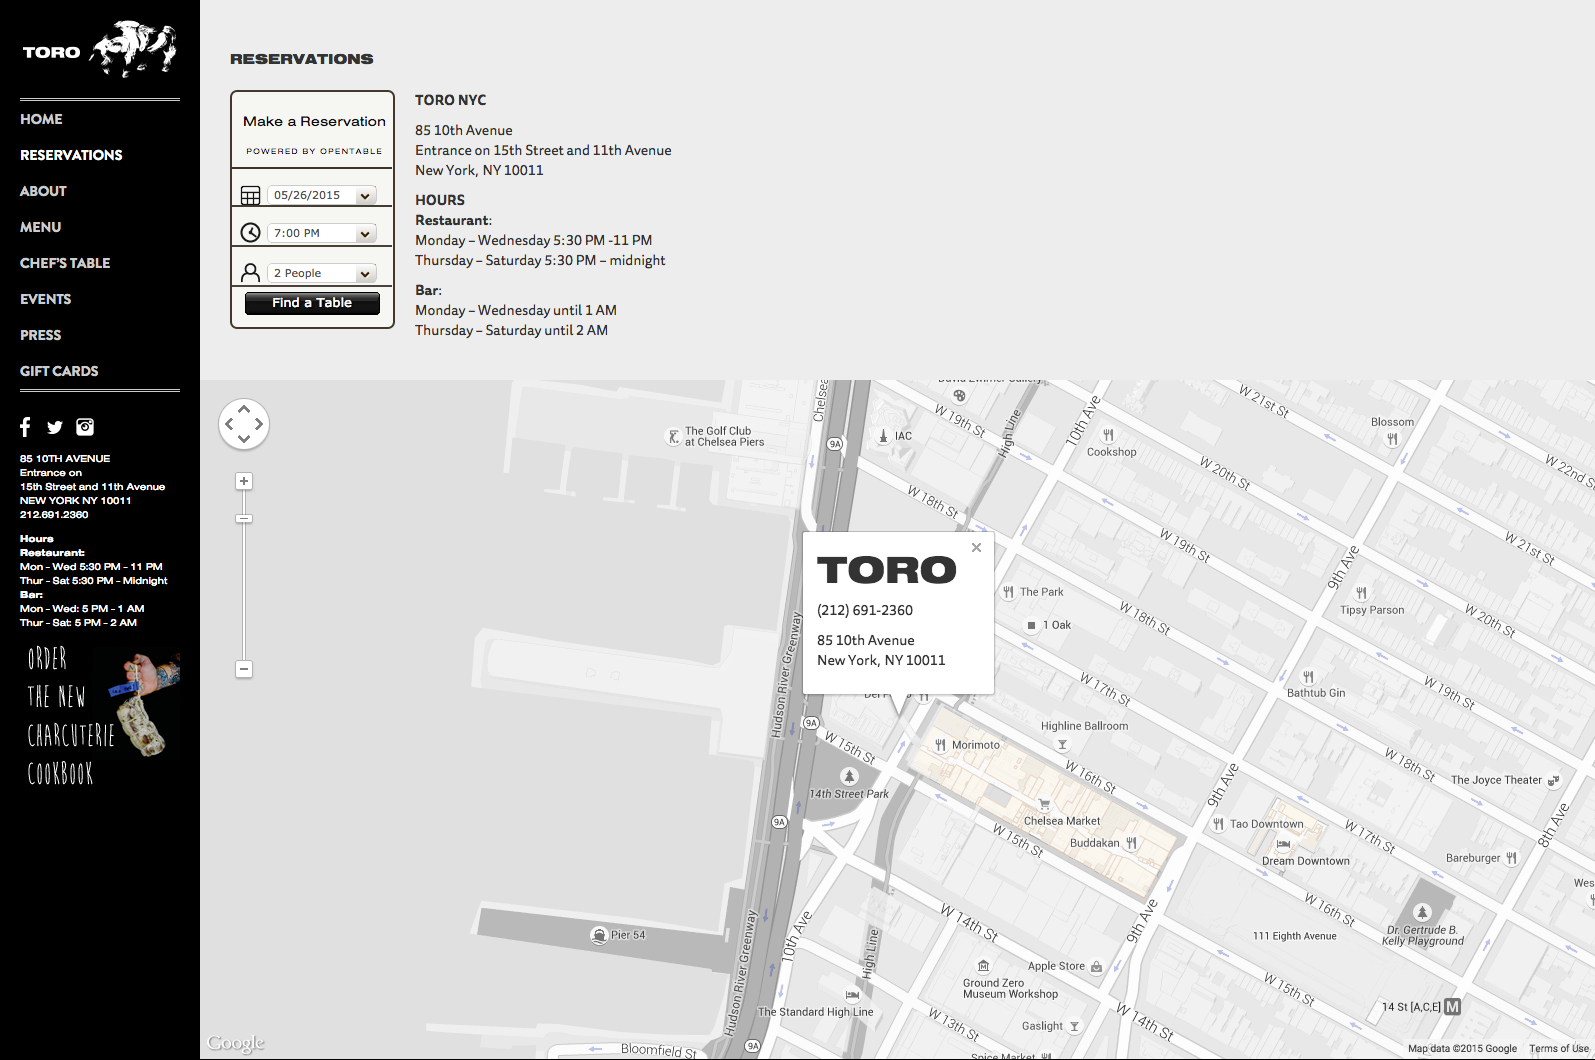Screen dimensions: 1595x1060
Task: Open ABOUT in sidebar menu
Action: pos(43,191)
